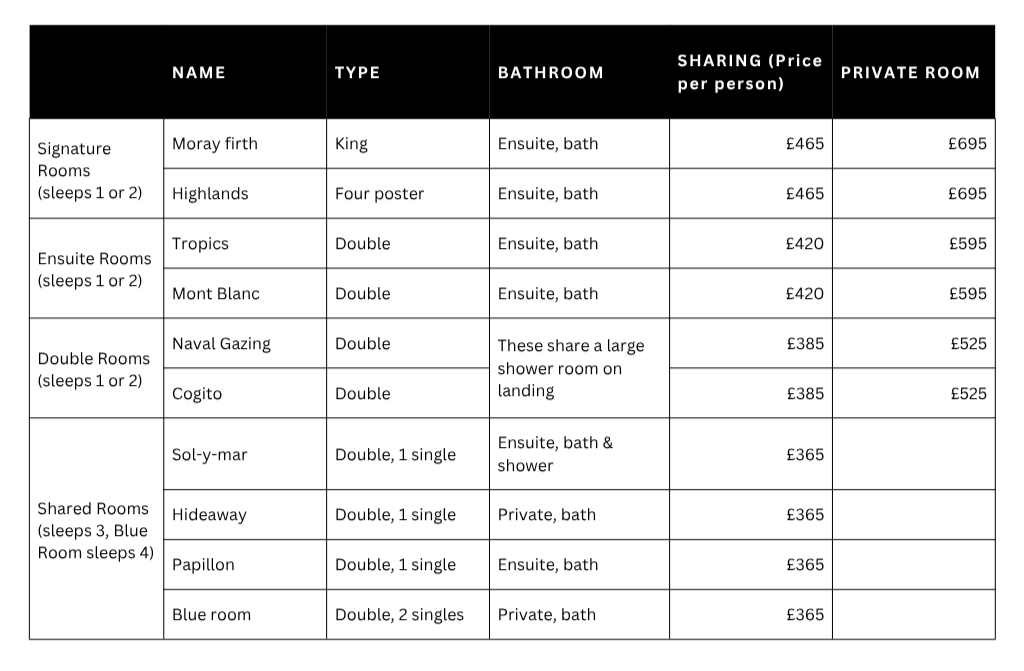
Task: Click the Moray firth room name
Action: 215,144
